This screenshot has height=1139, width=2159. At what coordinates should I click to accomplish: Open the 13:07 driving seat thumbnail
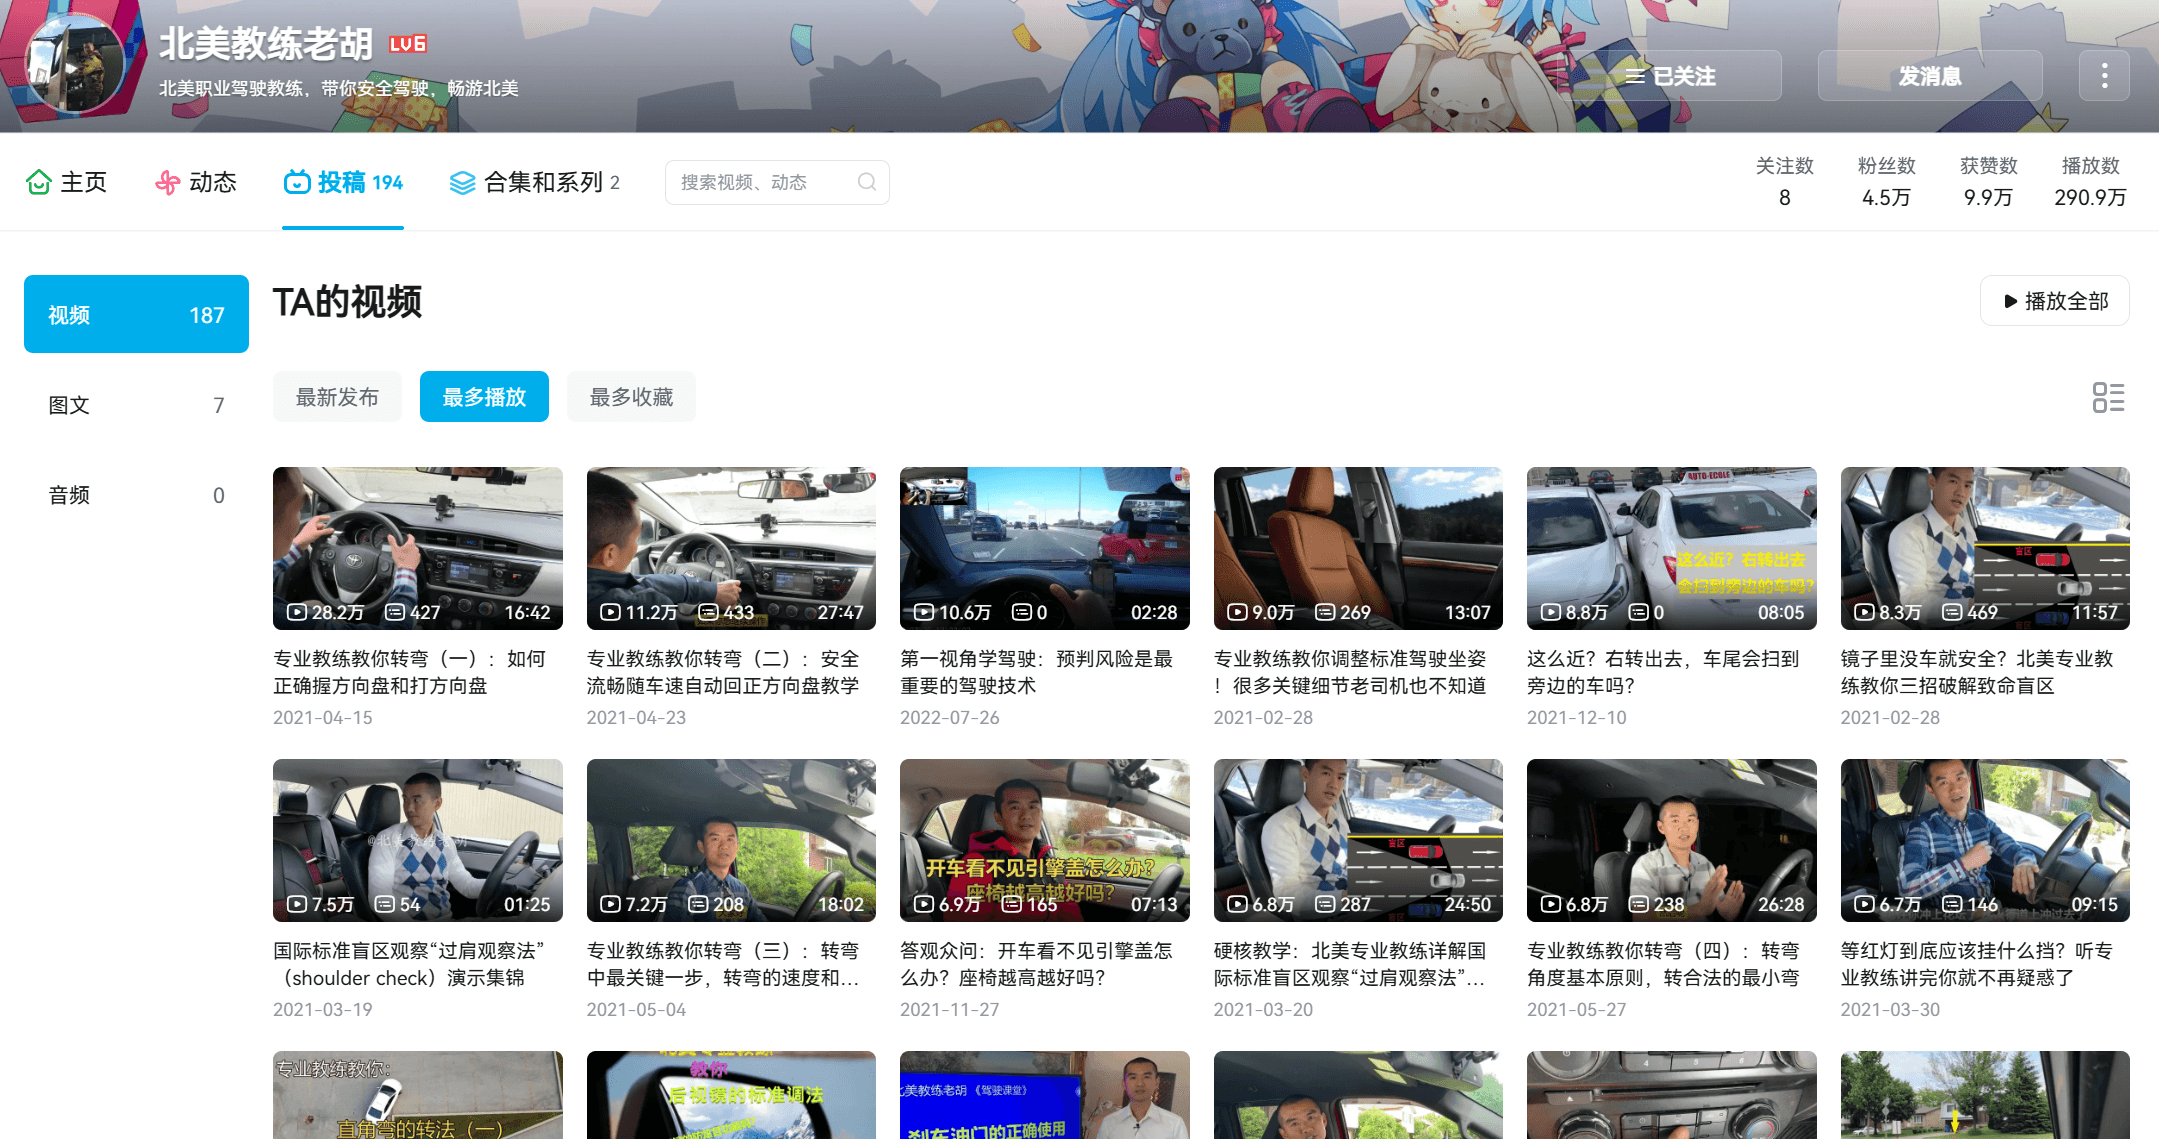coord(1358,548)
